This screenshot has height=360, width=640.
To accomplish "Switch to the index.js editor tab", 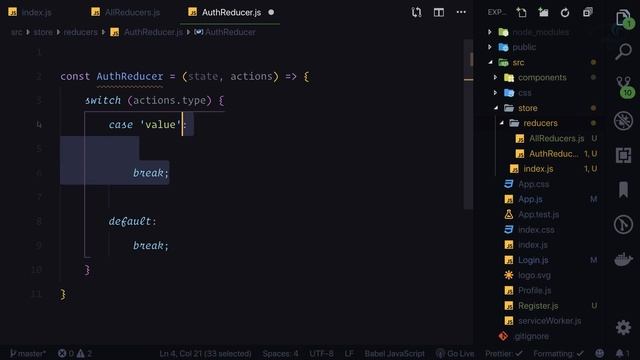I will click(30, 12).
